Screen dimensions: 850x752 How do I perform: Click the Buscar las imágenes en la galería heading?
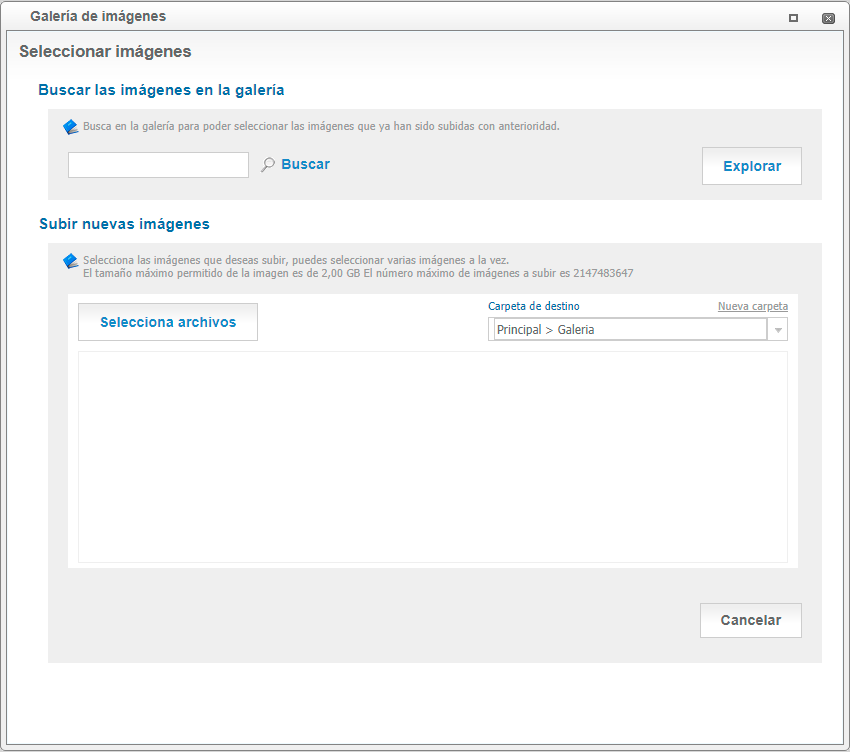[161, 90]
